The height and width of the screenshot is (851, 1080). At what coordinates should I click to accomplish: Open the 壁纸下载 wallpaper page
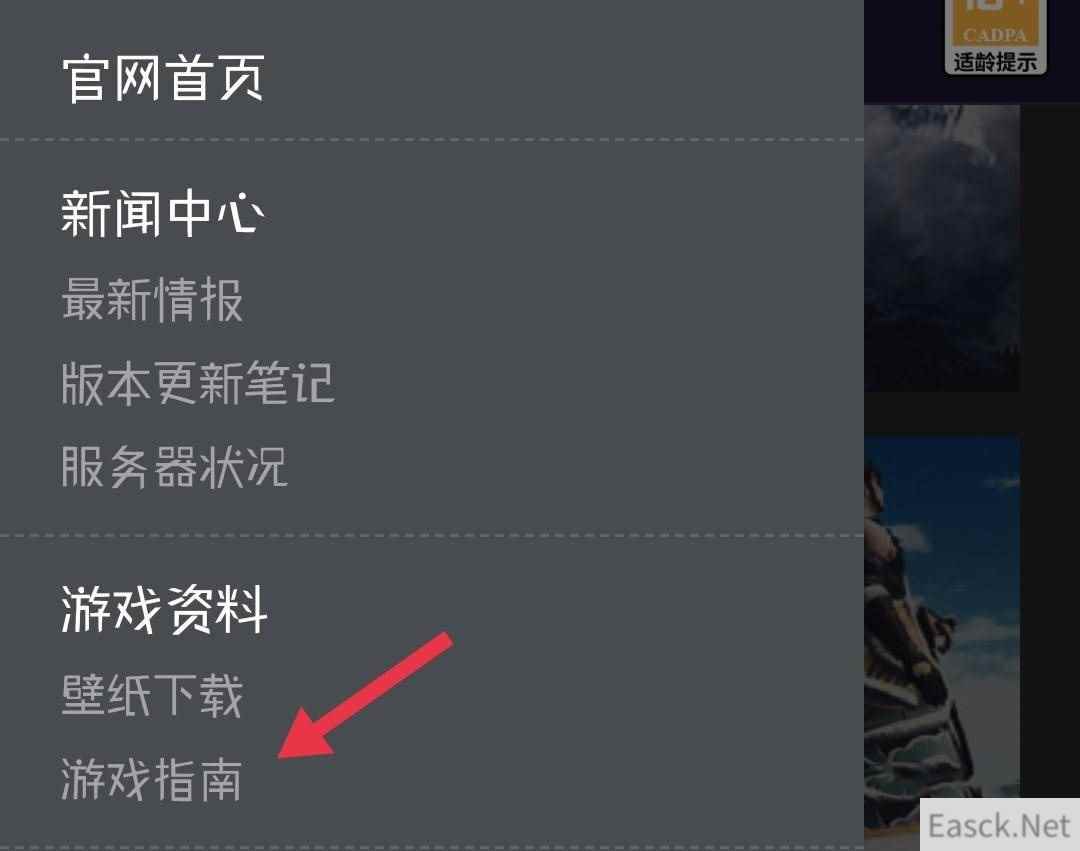click(x=152, y=695)
